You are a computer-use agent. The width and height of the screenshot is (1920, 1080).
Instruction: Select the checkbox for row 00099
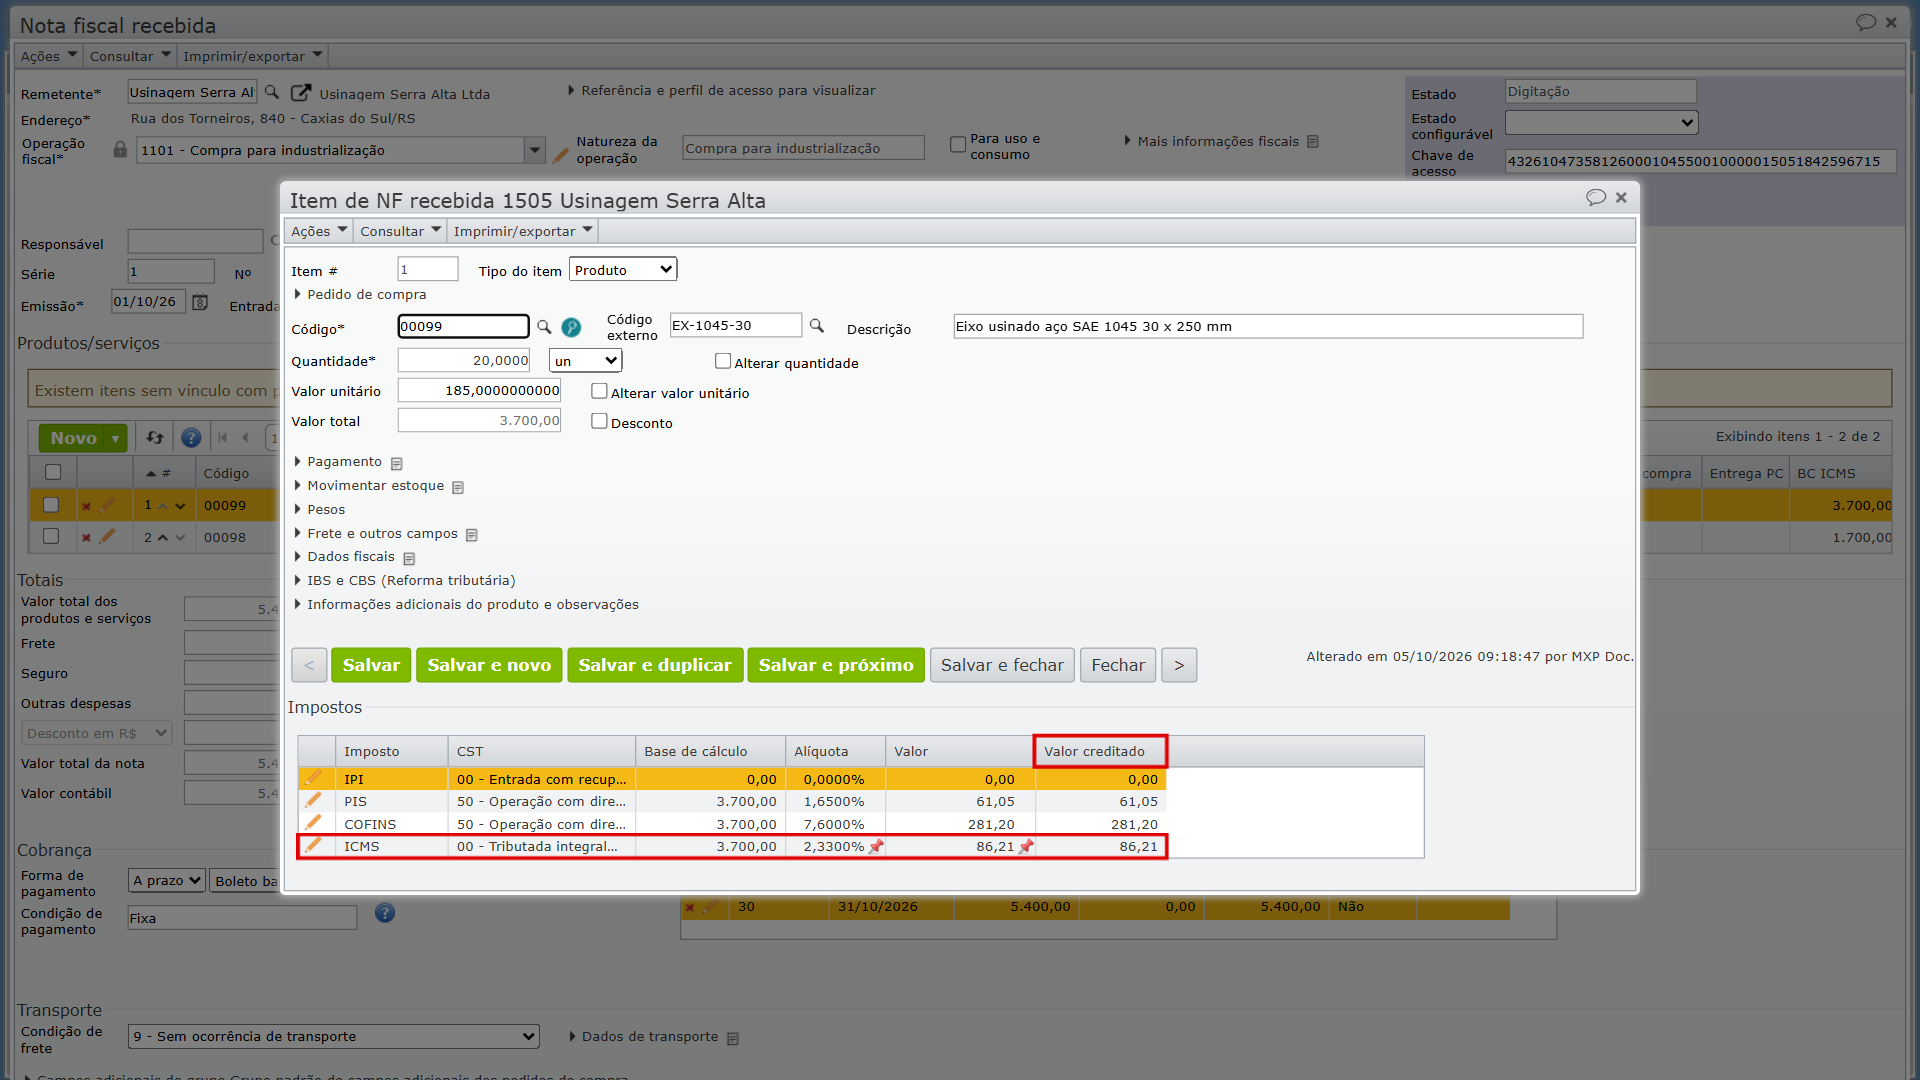click(x=52, y=505)
